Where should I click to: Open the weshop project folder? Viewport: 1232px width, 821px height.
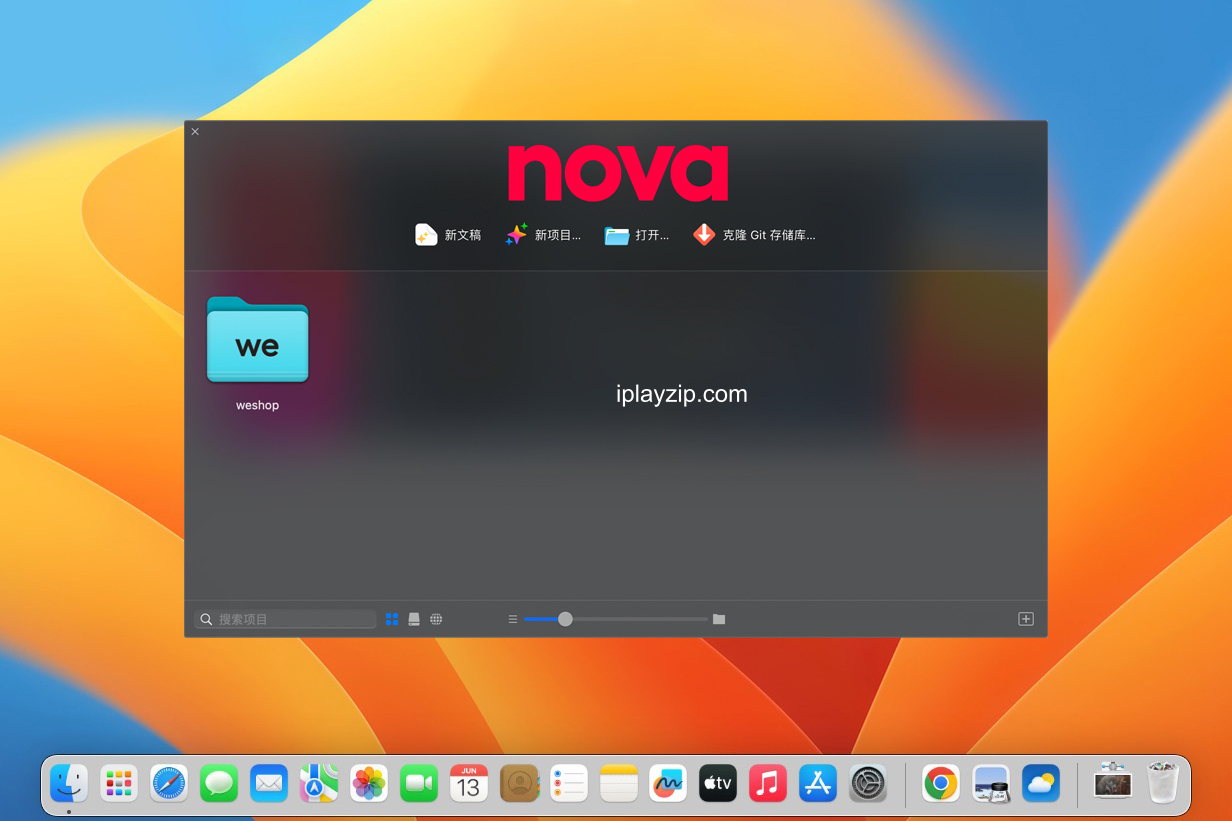[x=257, y=341]
